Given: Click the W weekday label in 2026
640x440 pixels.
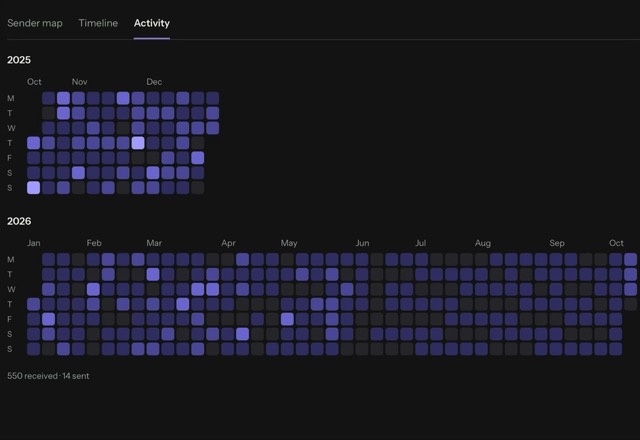Looking at the screenshot, I should [11, 289].
